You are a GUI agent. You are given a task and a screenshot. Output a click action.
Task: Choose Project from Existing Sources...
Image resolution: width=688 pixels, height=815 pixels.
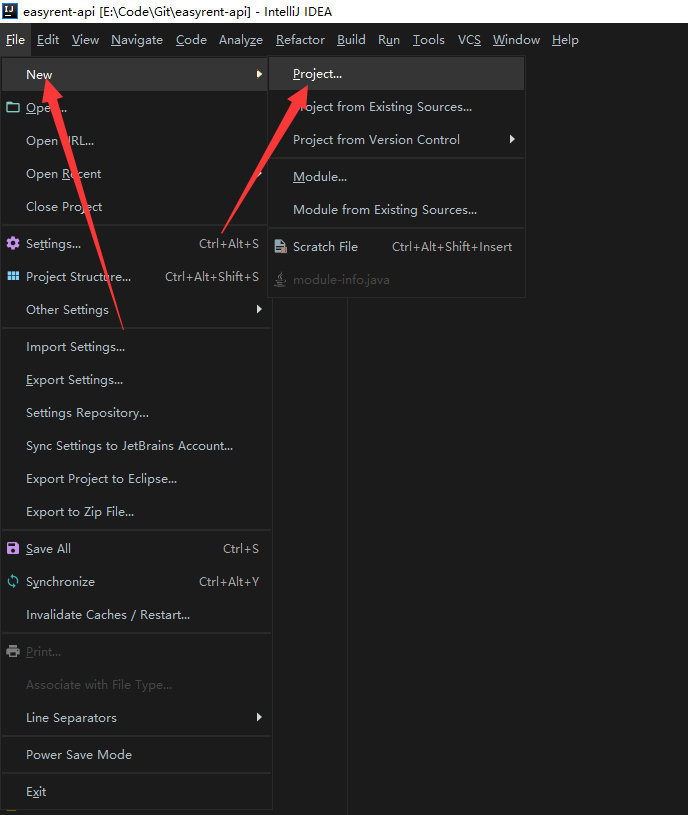point(396,107)
